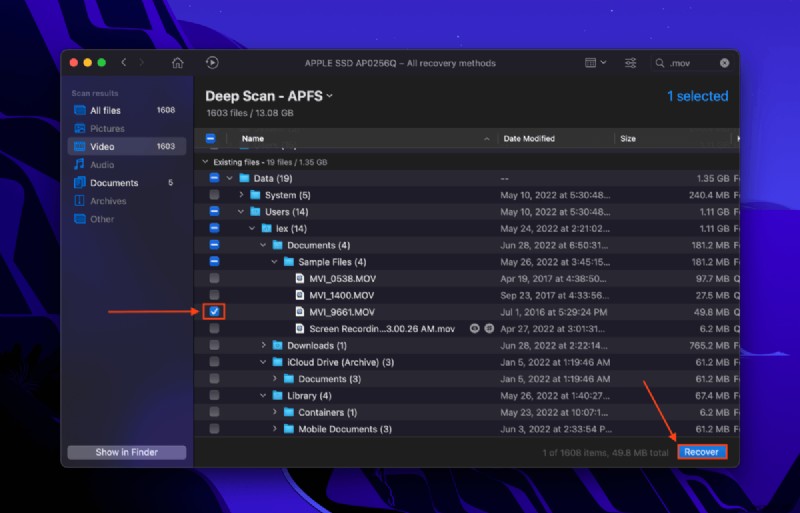Viewport: 800px width, 513px height.
Task: Collapse the Sample Files (4) folder
Action: click(275, 262)
